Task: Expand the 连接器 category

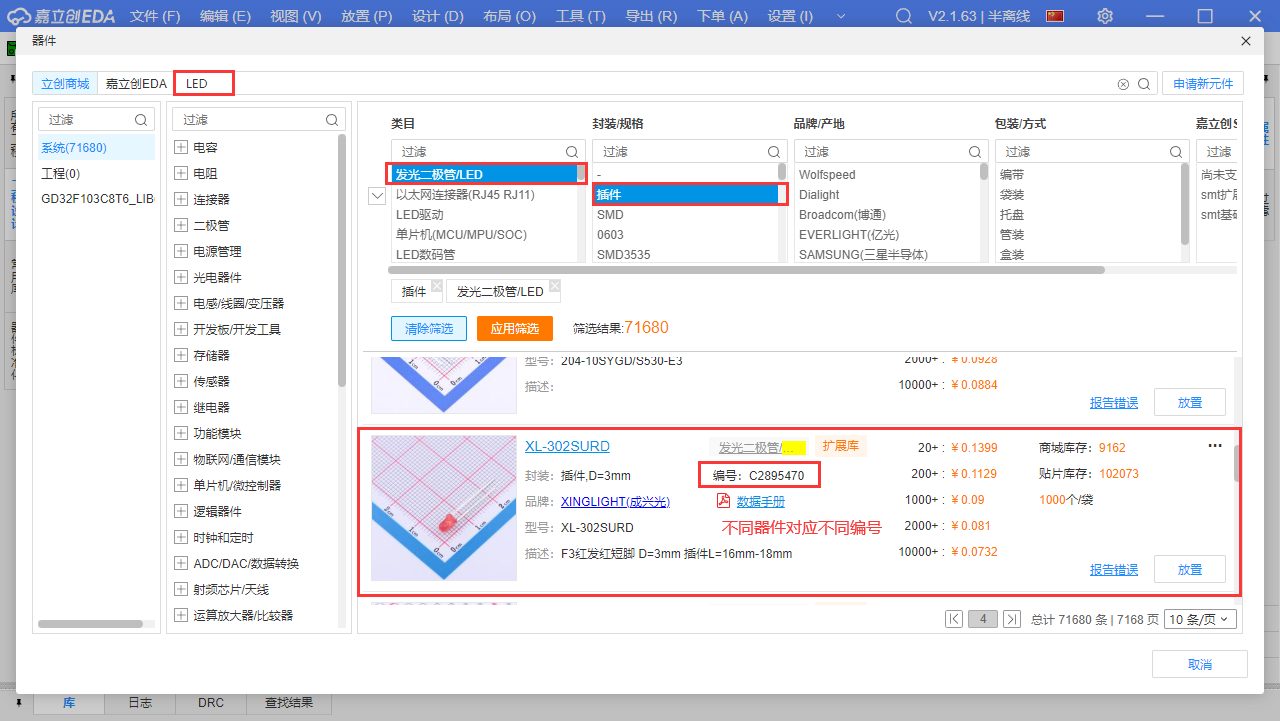Action: click(x=181, y=199)
